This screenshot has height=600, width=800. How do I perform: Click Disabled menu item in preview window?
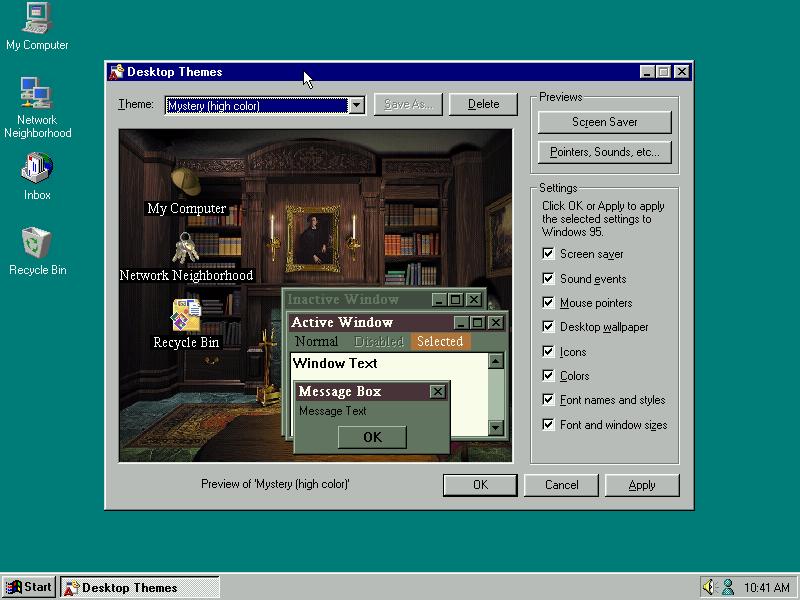379,341
